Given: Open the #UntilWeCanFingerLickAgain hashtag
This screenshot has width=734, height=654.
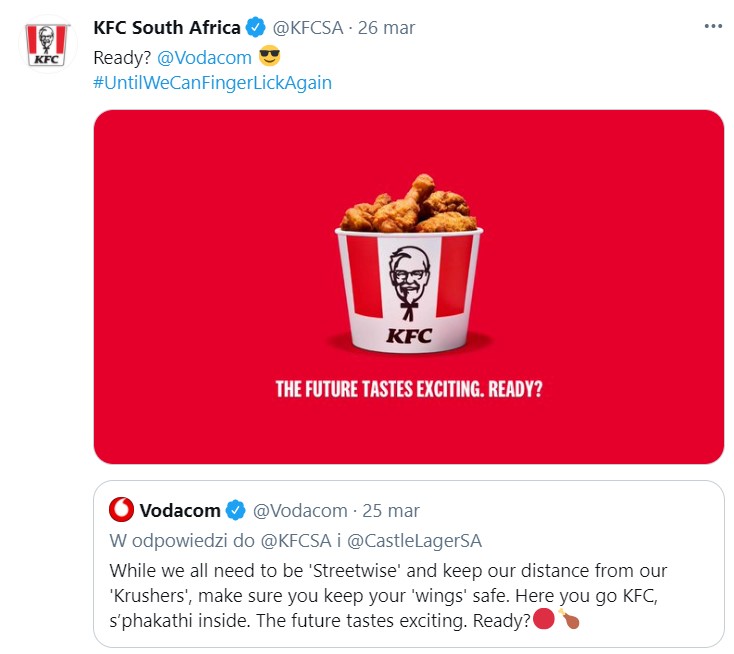Looking at the screenshot, I should 212,82.
